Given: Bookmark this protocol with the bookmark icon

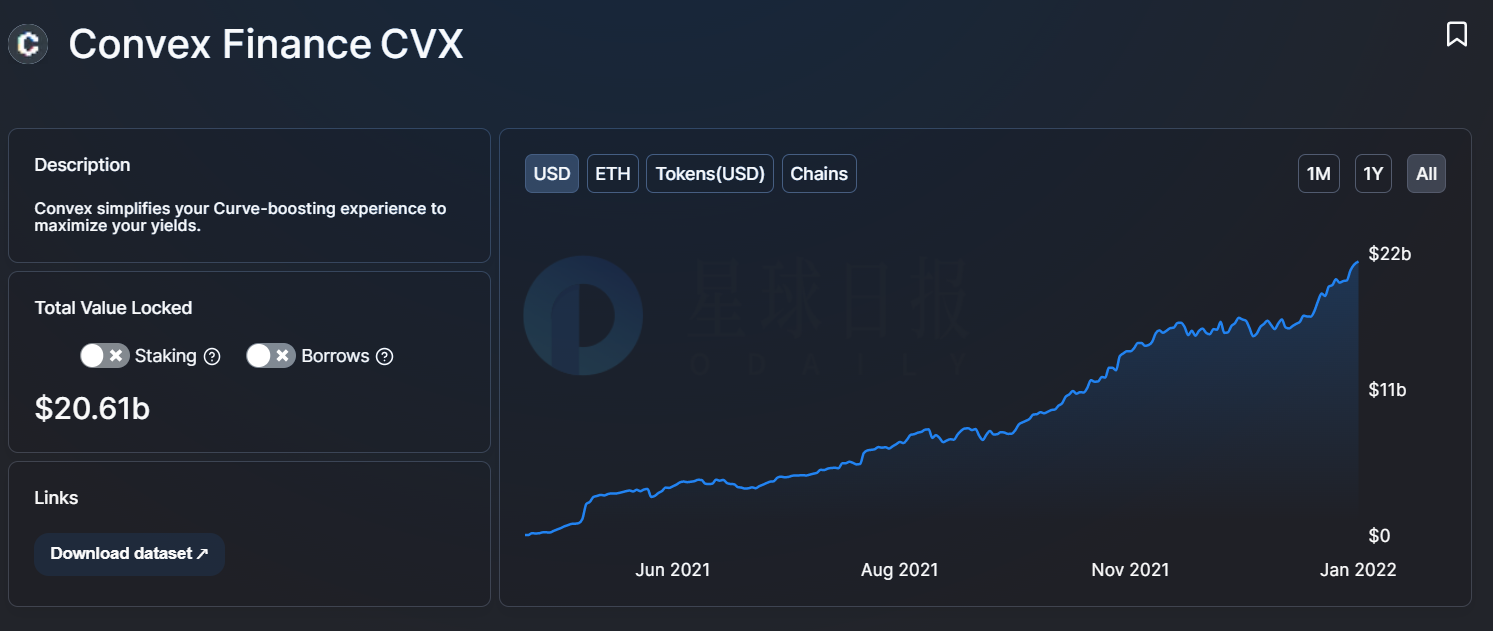Looking at the screenshot, I should click(1457, 34).
